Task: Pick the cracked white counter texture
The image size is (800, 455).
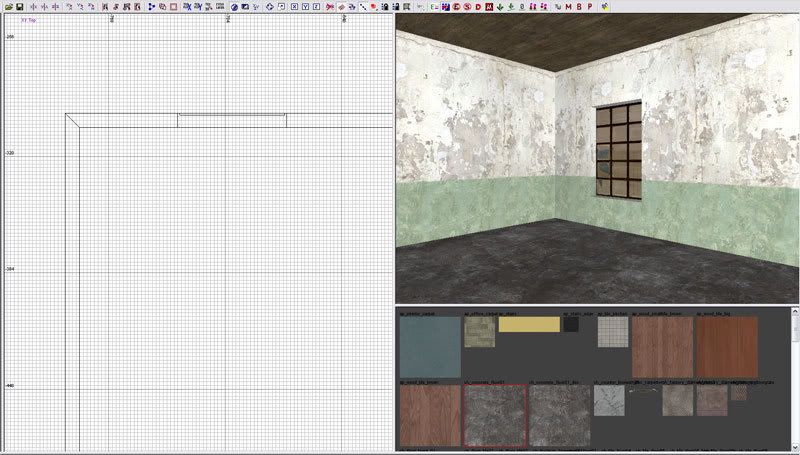Action: [x=608, y=400]
